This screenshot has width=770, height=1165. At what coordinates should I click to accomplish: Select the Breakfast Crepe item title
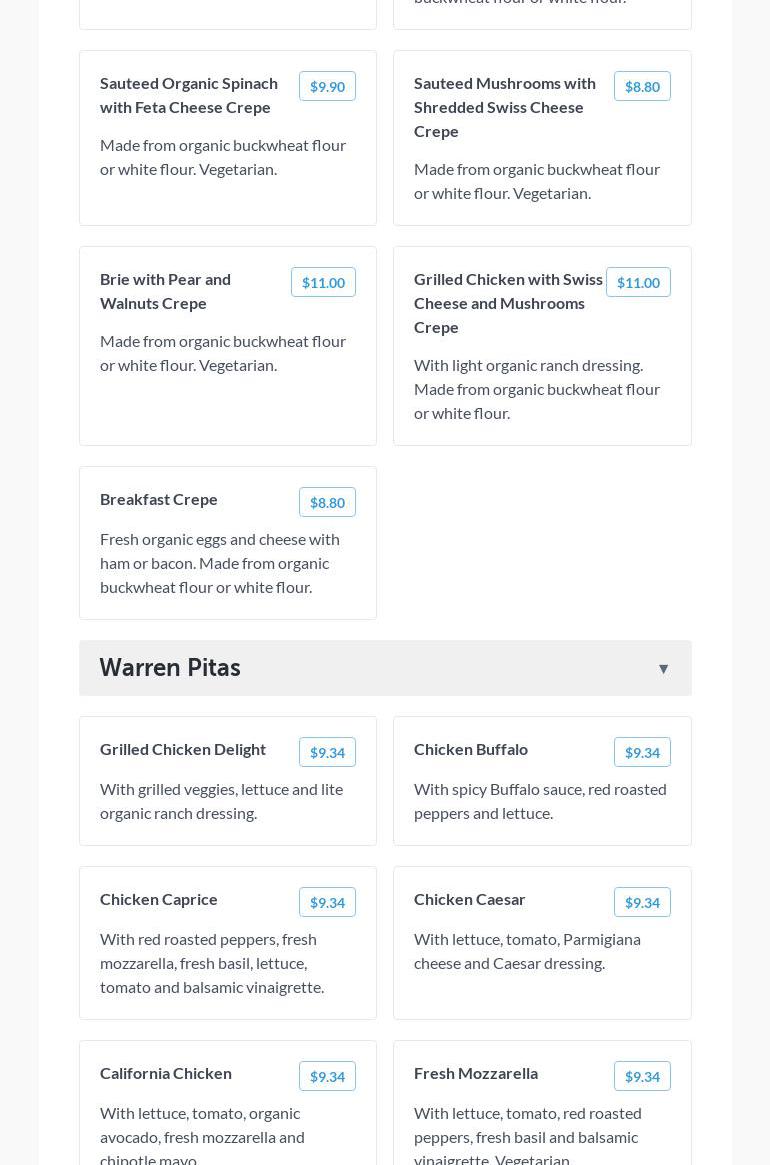point(159,499)
